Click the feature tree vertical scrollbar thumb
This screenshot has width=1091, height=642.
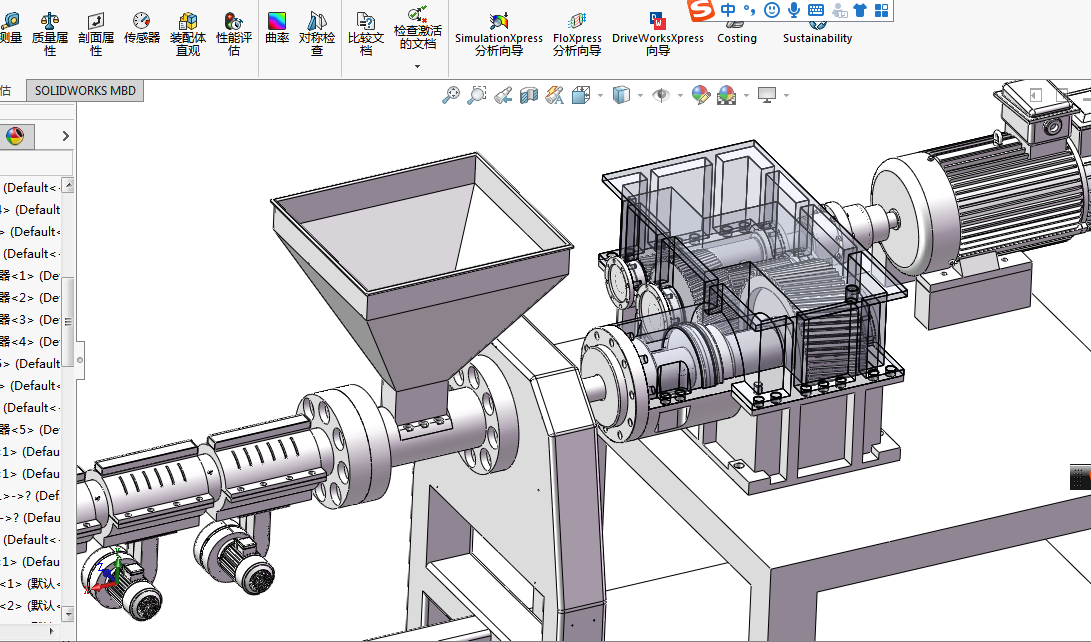[x=67, y=321]
